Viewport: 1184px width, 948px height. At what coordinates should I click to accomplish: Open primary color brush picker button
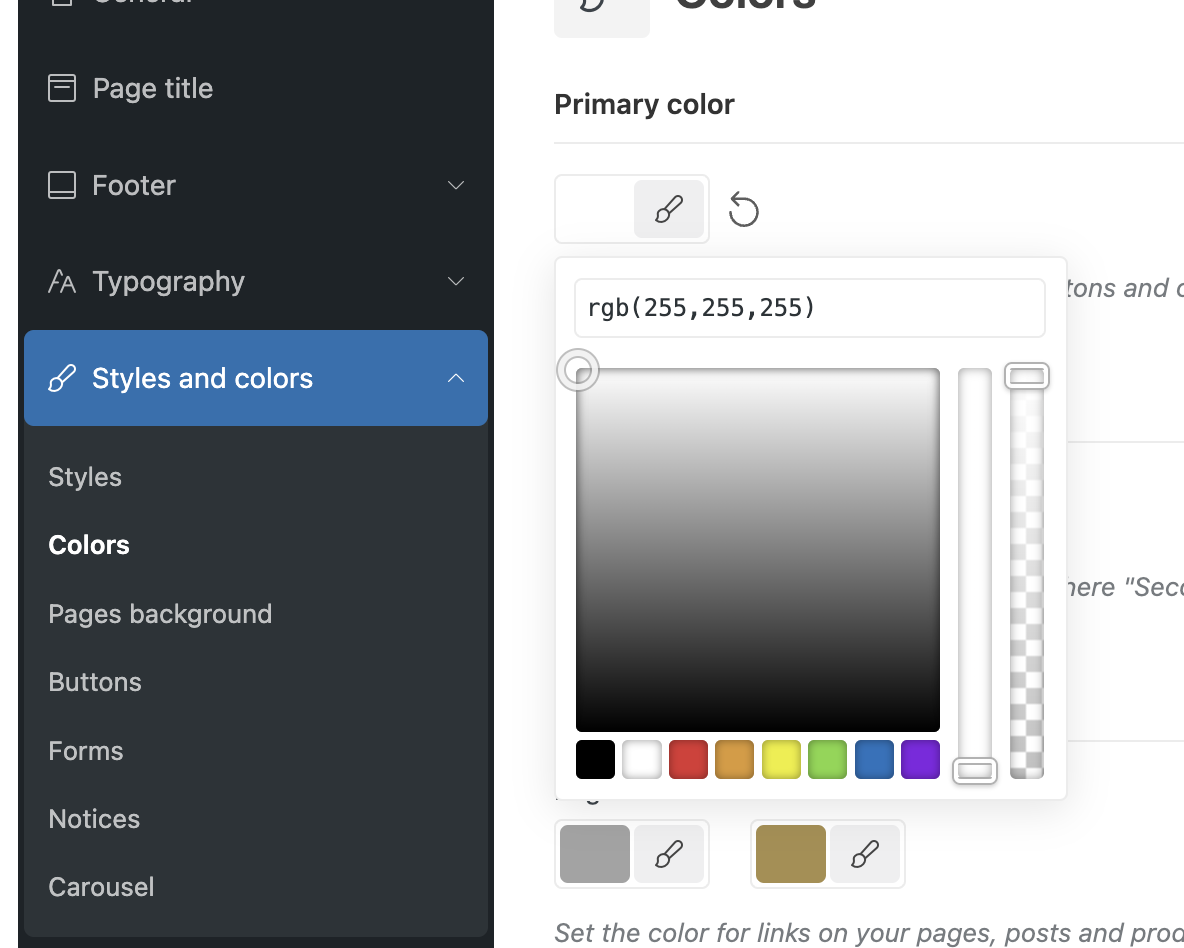669,209
